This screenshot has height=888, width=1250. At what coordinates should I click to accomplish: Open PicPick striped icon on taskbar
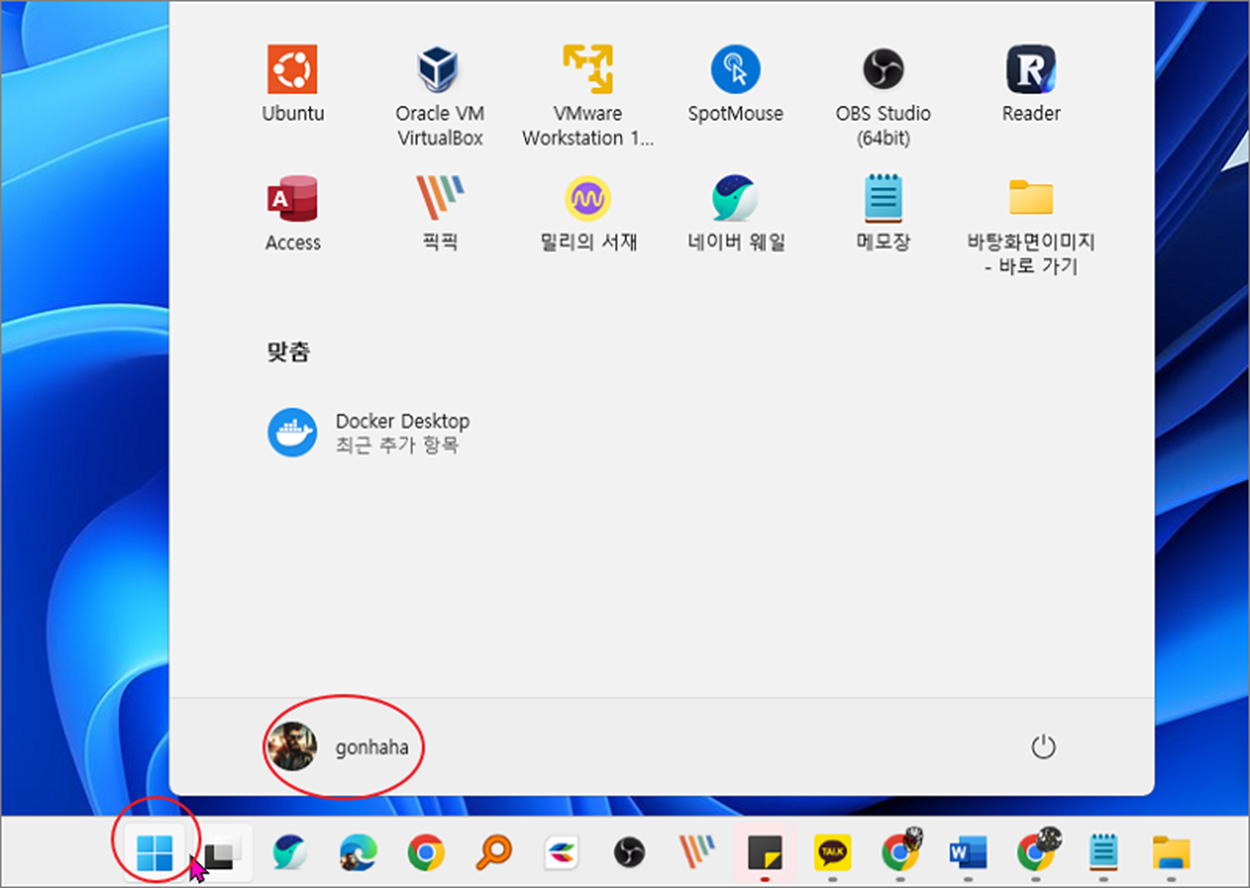click(697, 853)
